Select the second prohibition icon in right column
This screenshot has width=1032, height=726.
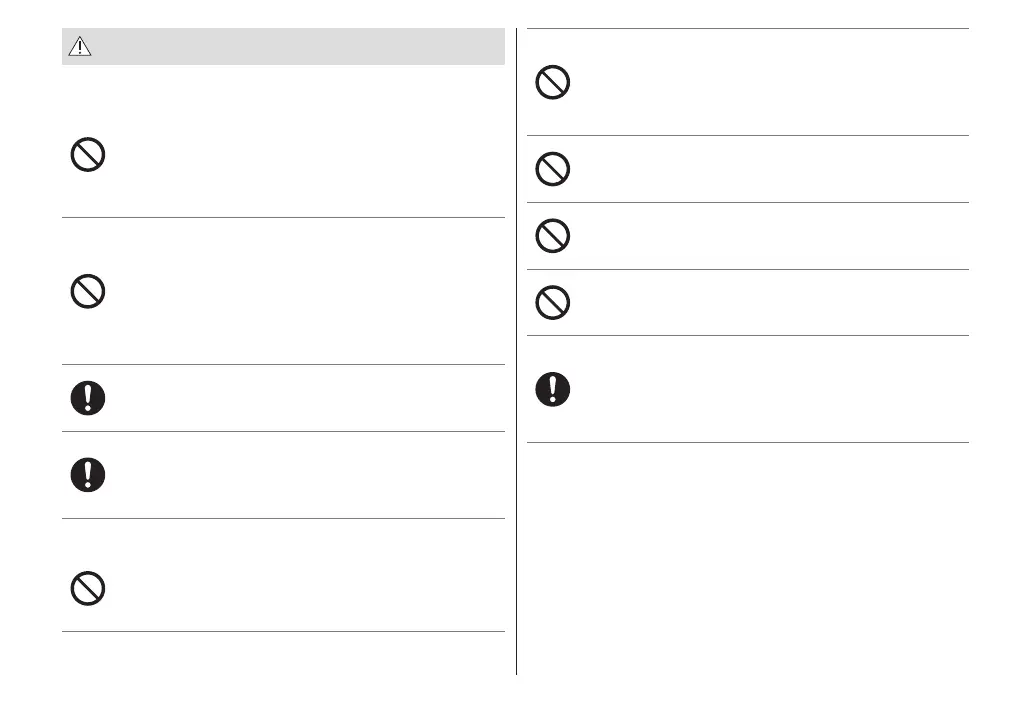coord(553,169)
